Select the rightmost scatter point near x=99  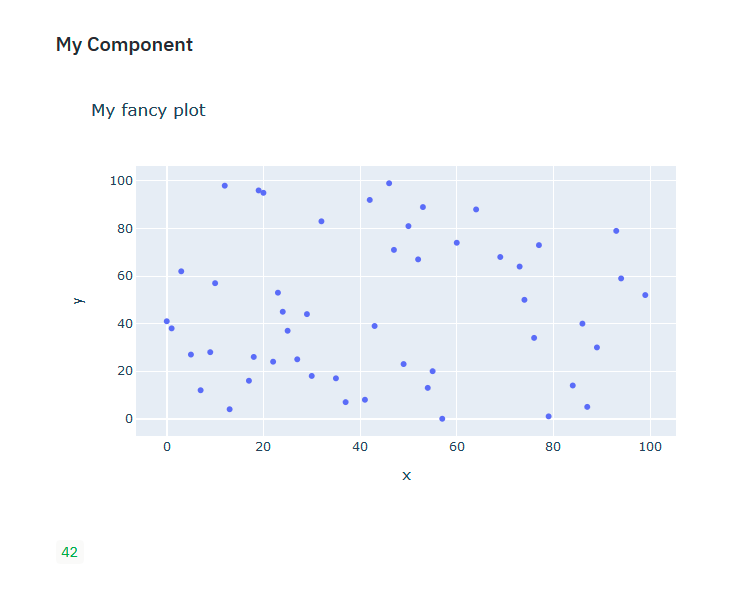[645, 295]
